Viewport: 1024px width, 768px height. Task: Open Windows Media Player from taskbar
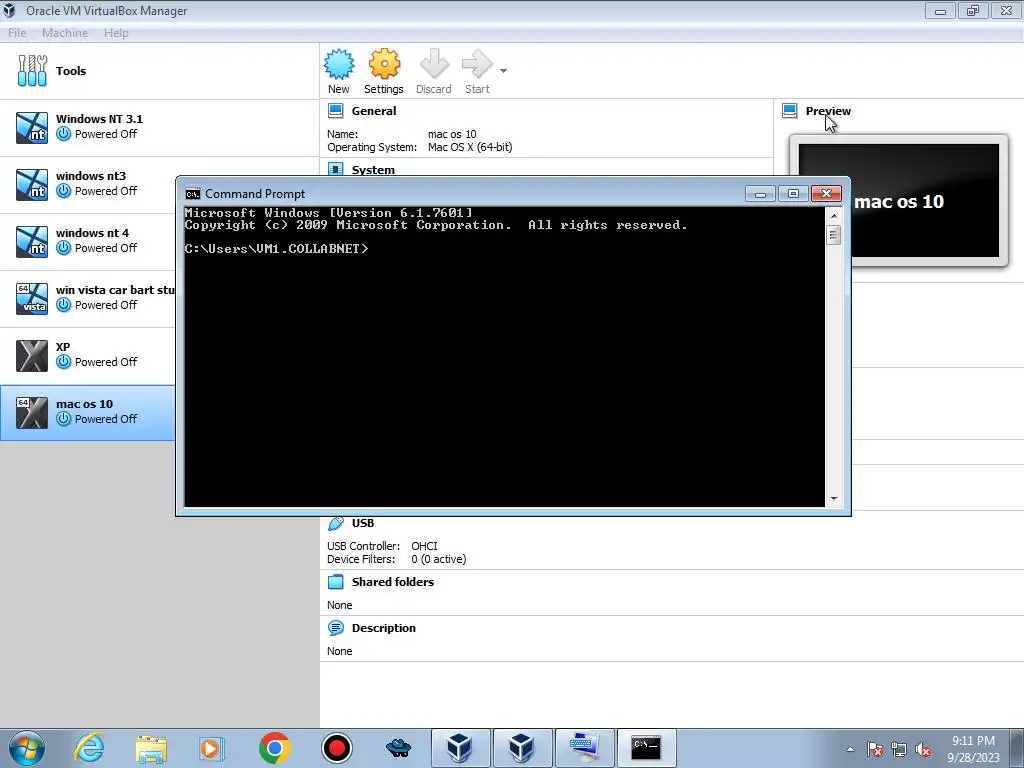click(212, 748)
